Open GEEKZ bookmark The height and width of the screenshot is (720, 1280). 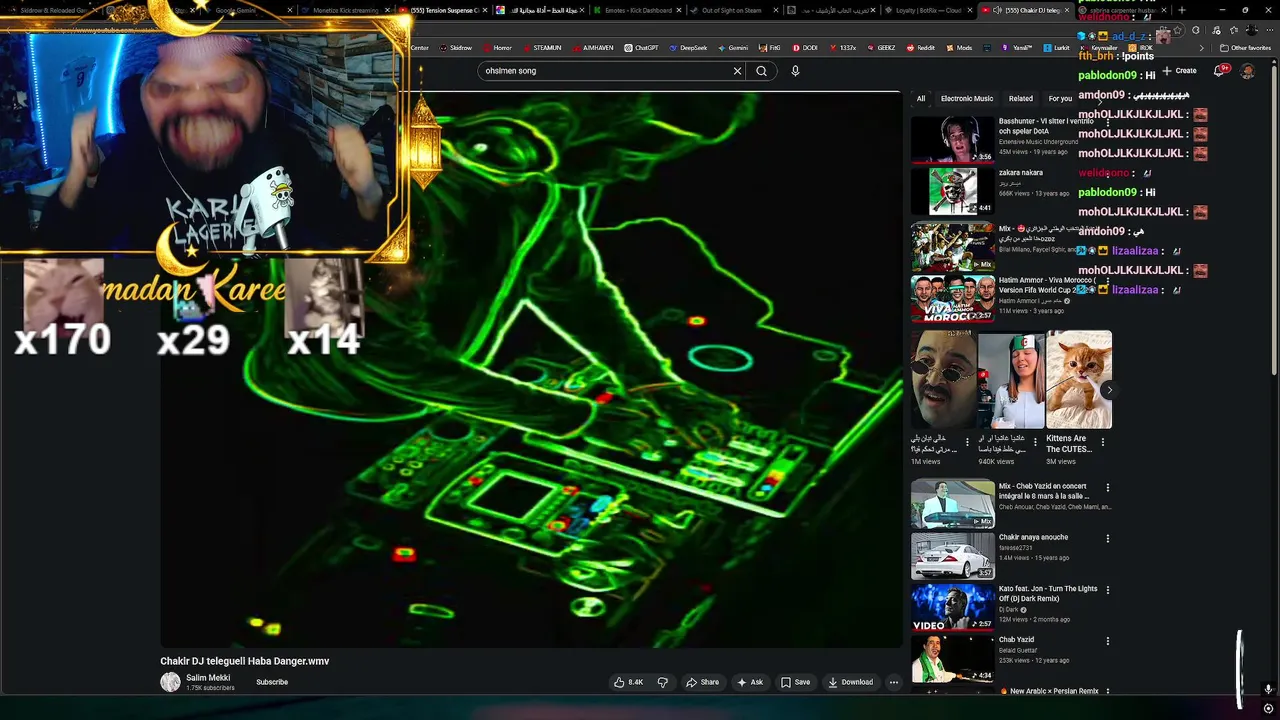(x=880, y=48)
